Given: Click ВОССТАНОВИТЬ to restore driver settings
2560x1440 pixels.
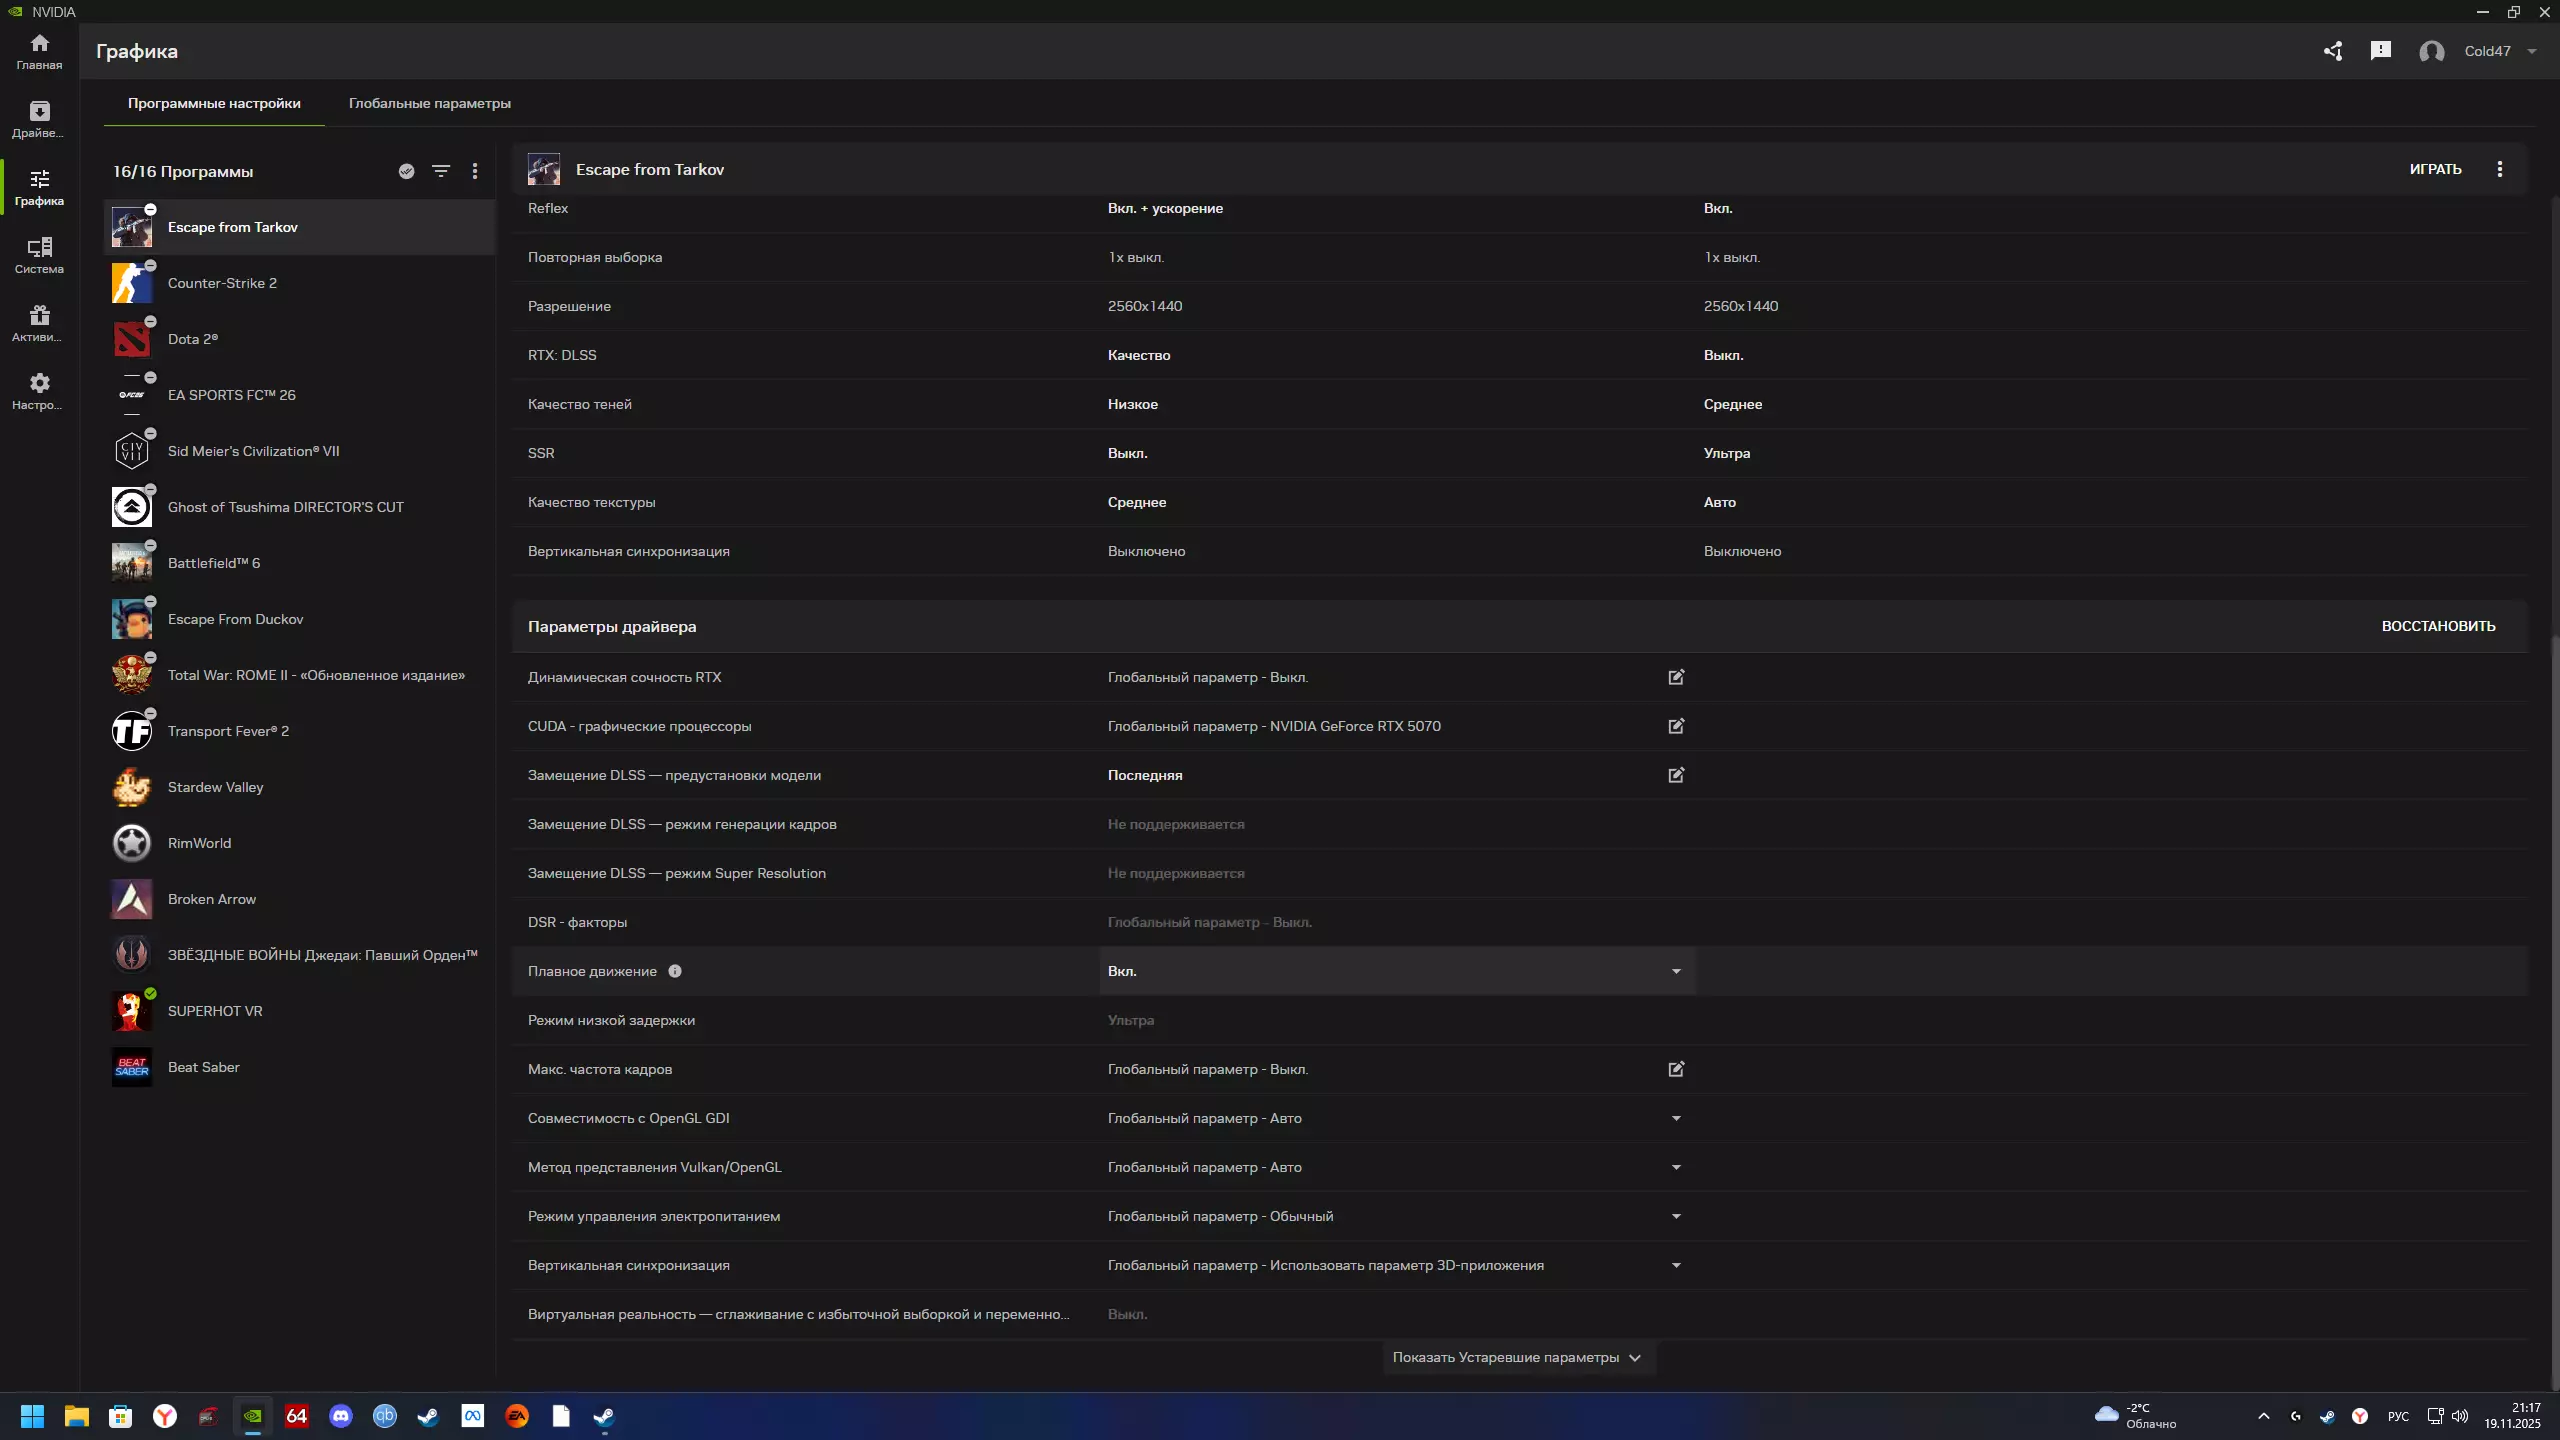Looking at the screenshot, I should 2438,626.
